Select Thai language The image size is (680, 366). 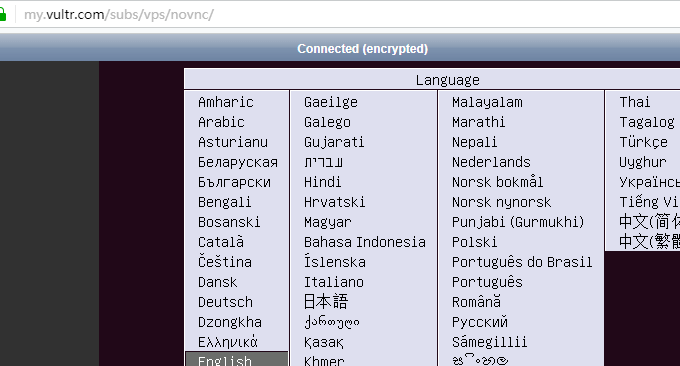[x=635, y=102]
